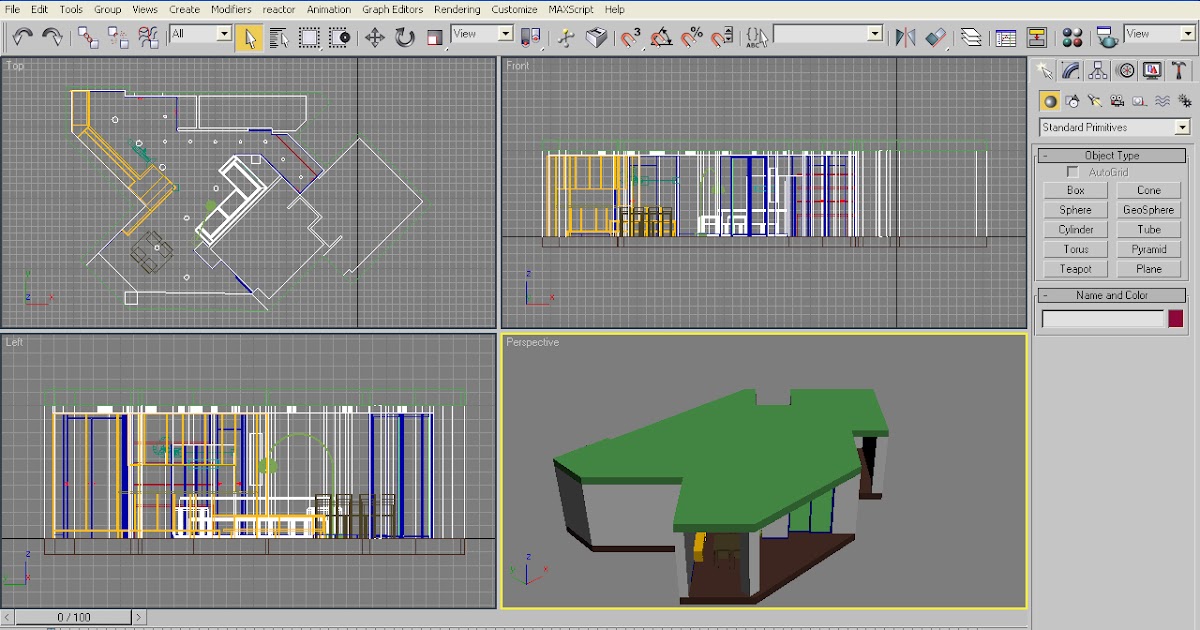Open the Material Editor
1200x630 pixels.
[1072, 38]
